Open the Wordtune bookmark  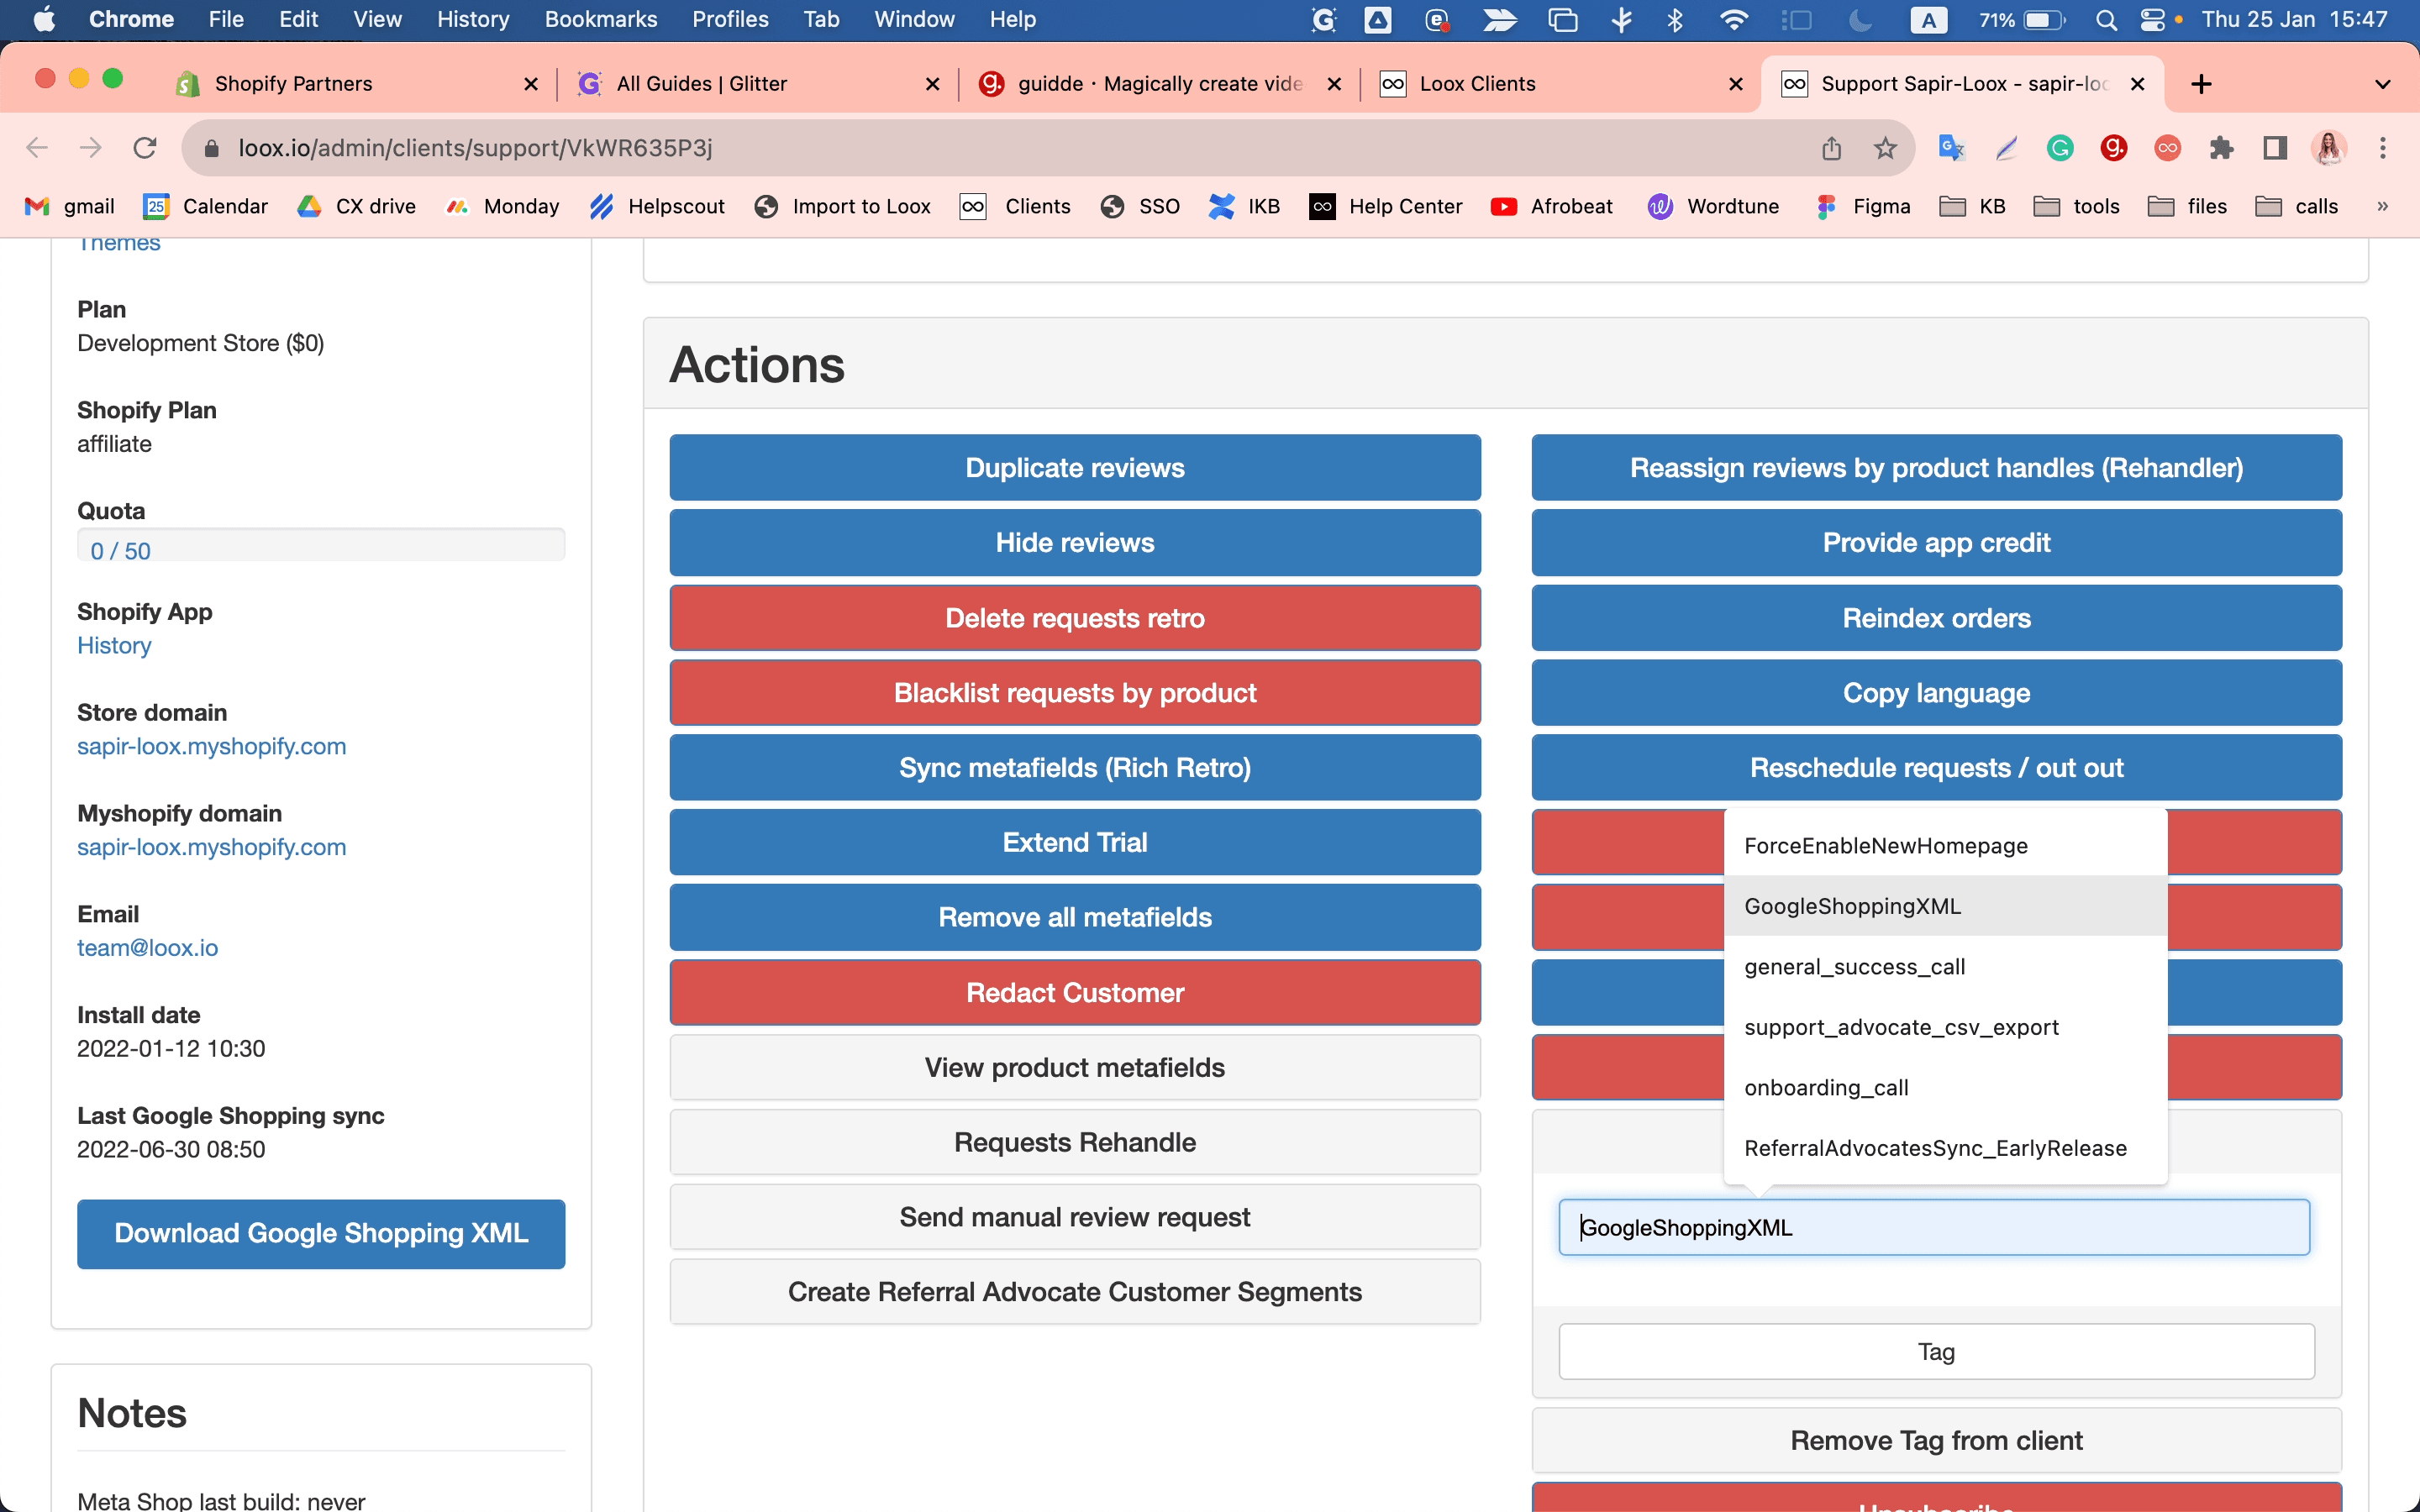pyautogui.click(x=1713, y=206)
